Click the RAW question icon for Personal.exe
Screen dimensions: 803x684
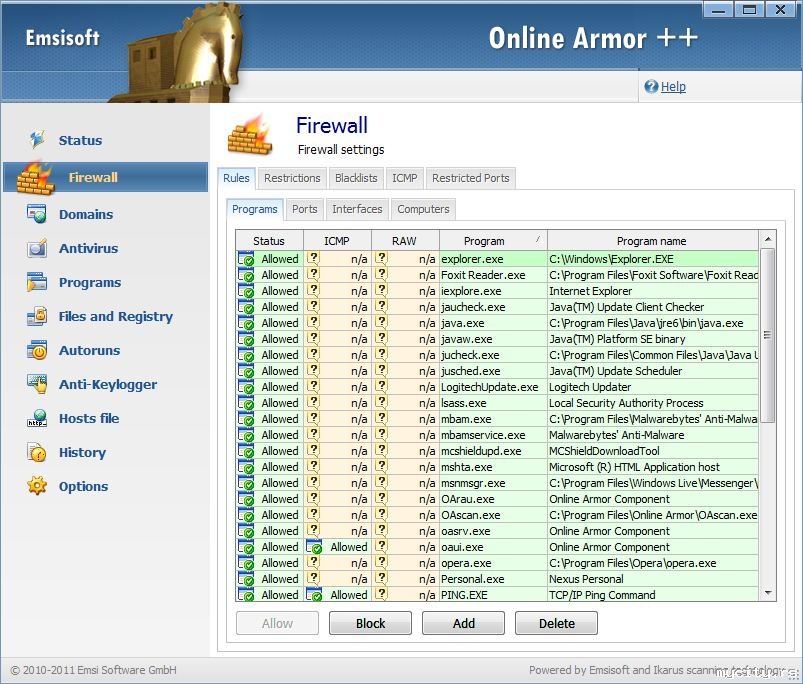tap(381, 579)
